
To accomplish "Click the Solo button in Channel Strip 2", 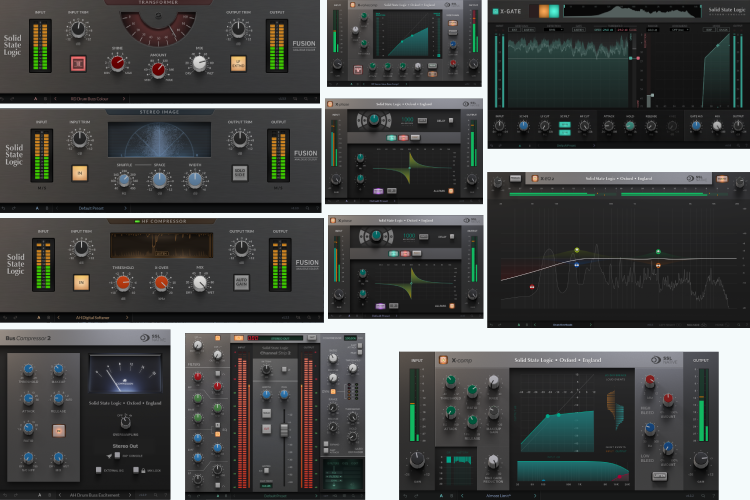I will (x=266, y=413).
